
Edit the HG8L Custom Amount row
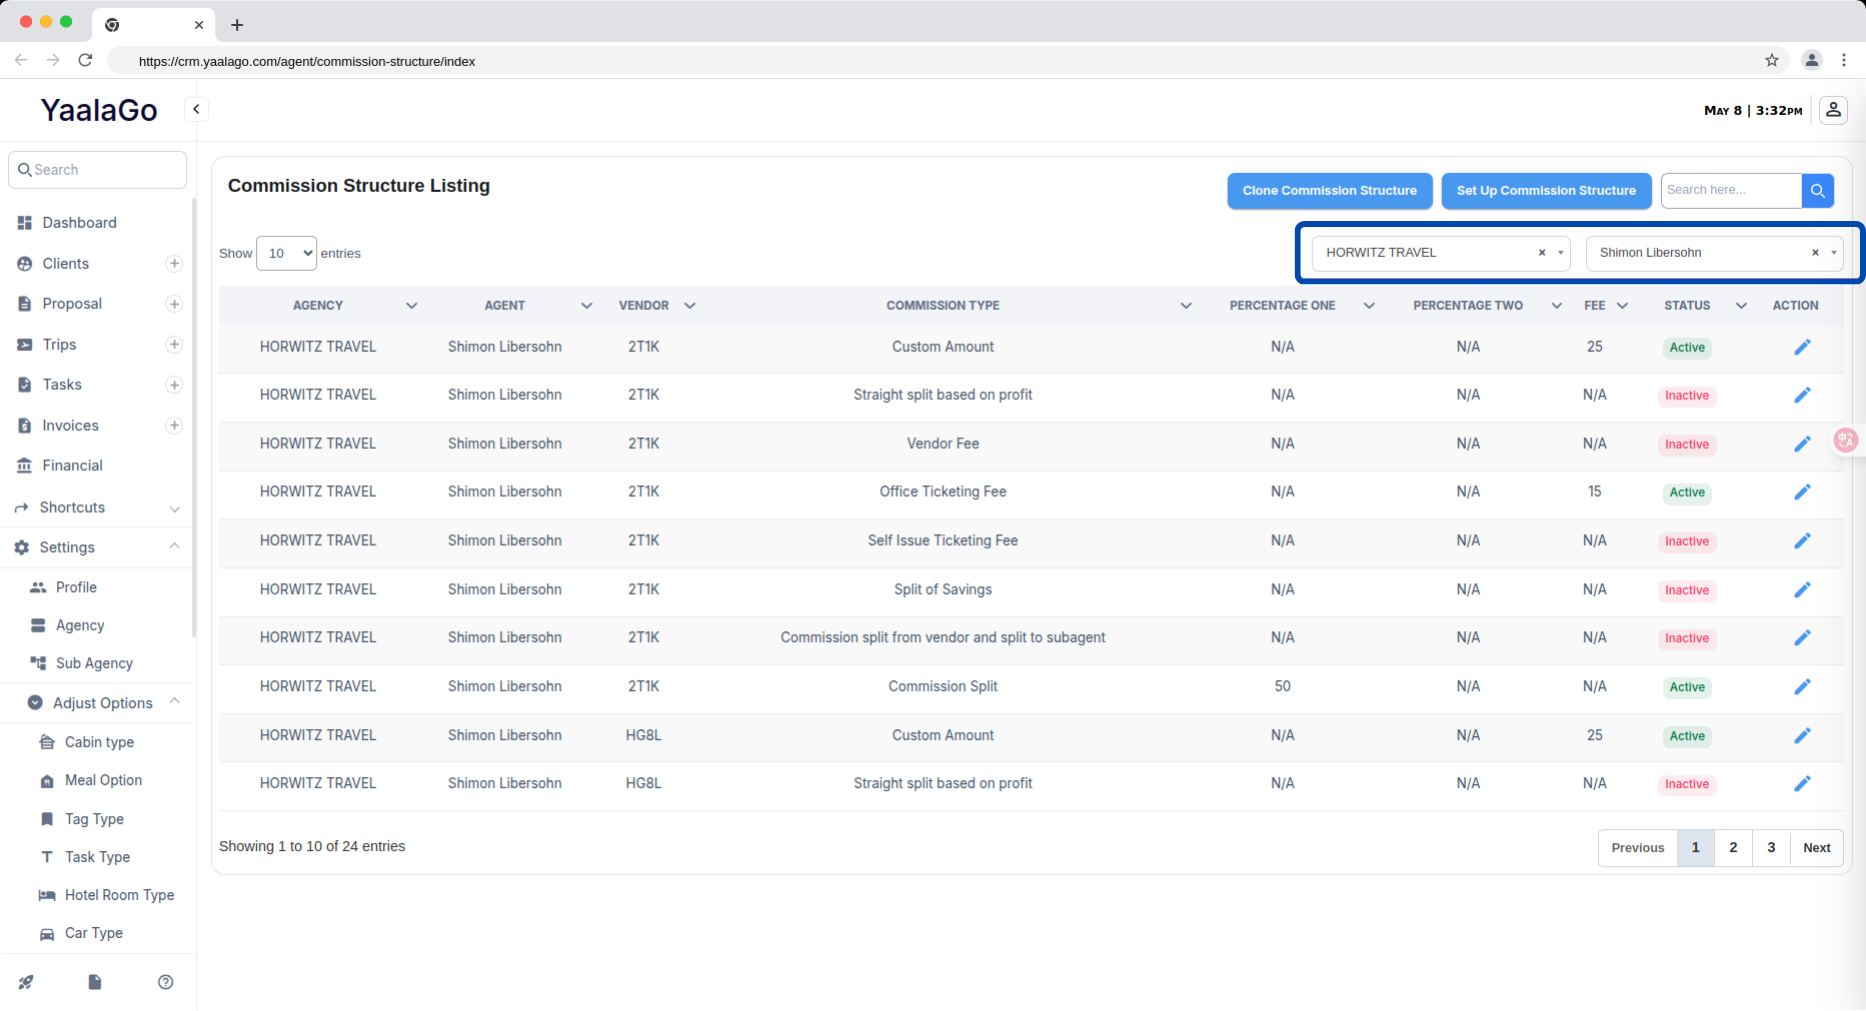click(x=1802, y=736)
